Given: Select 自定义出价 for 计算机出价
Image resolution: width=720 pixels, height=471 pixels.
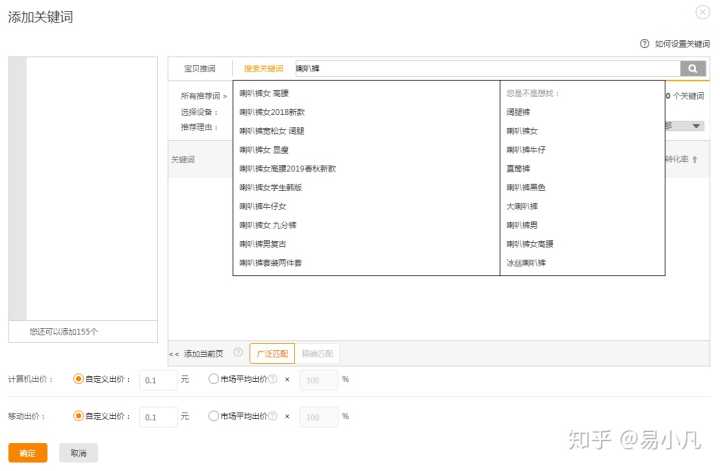Looking at the screenshot, I should click(x=79, y=379).
